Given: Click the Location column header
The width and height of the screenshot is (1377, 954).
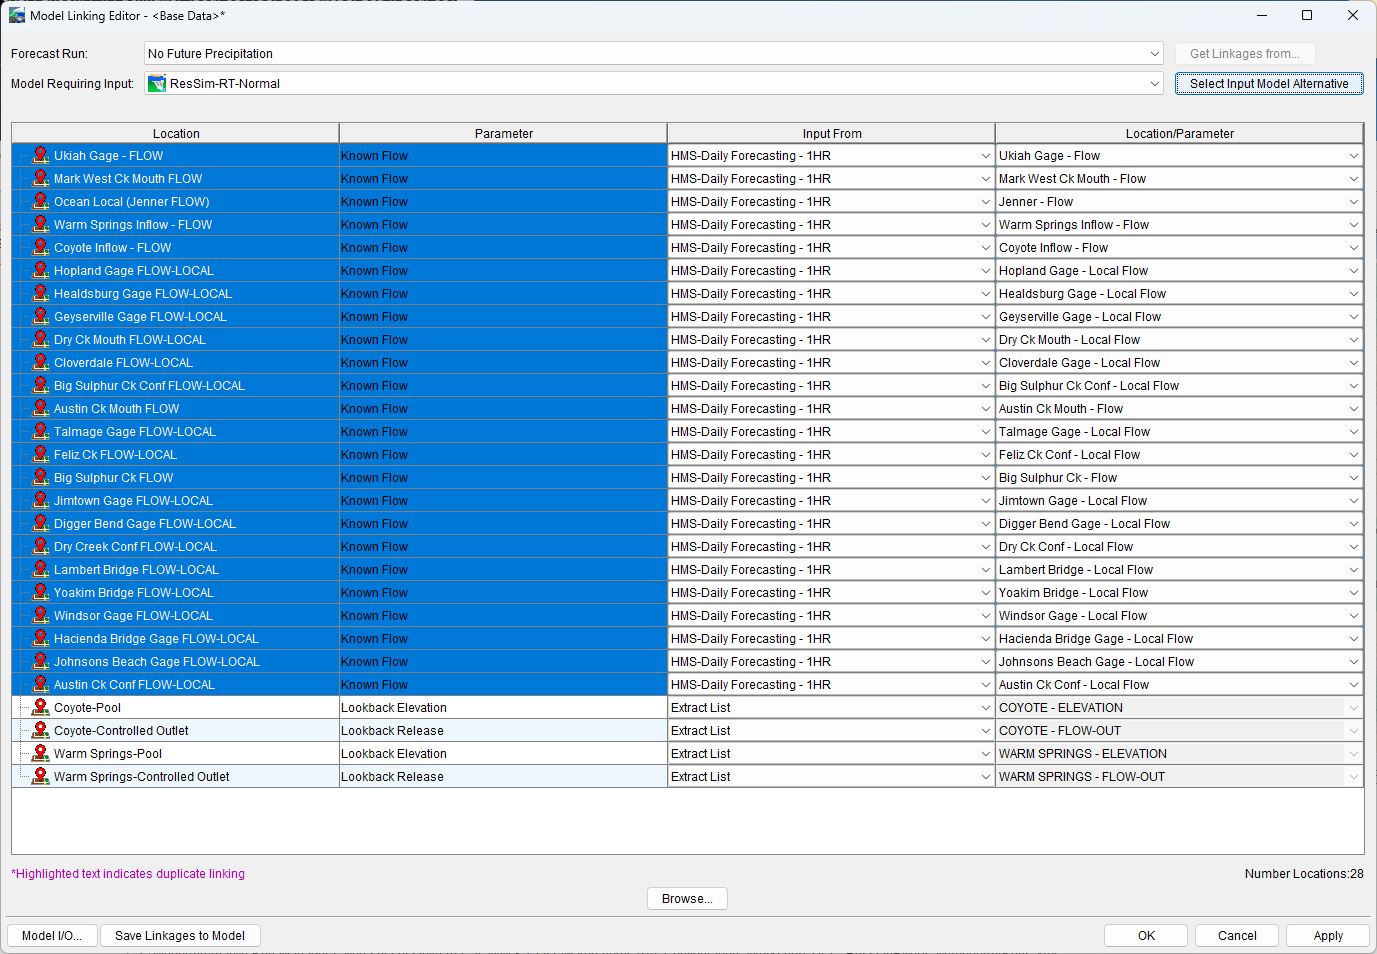Looking at the screenshot, I should pyautogui.click(x=176, y=132).
